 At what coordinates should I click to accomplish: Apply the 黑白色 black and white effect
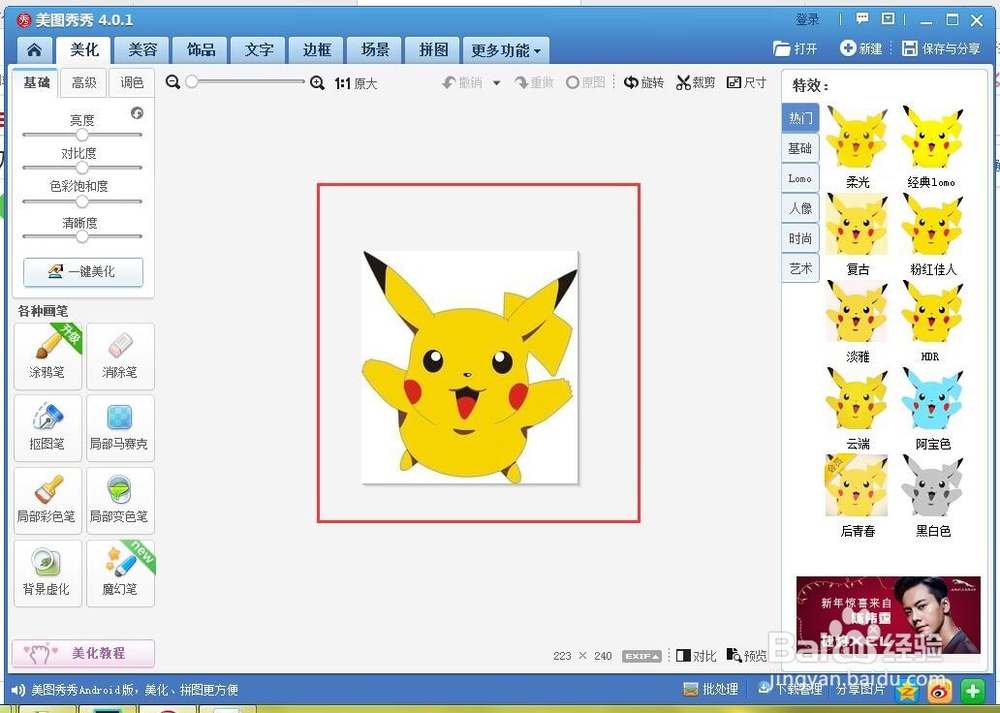click(x=932, y=485)
